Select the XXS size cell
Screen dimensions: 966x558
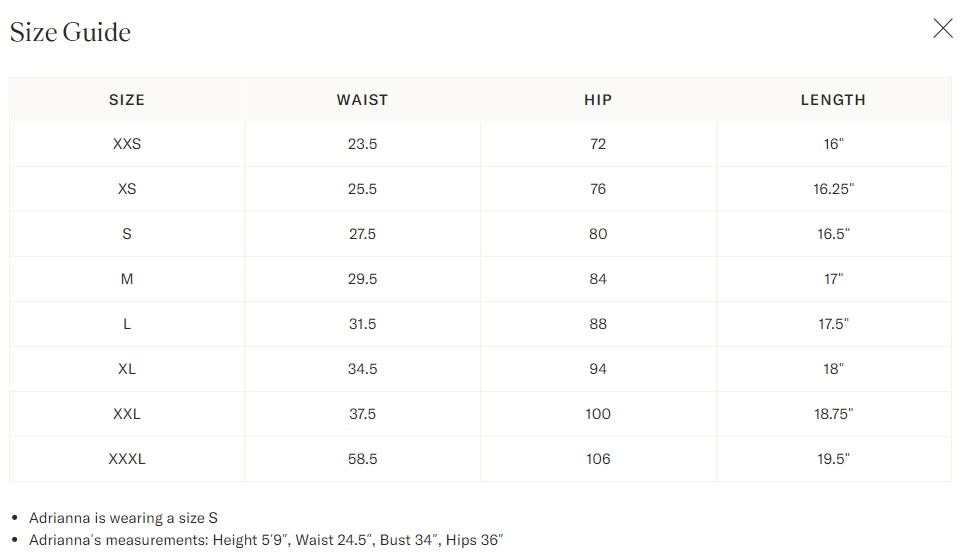click(x=127, y=144)
